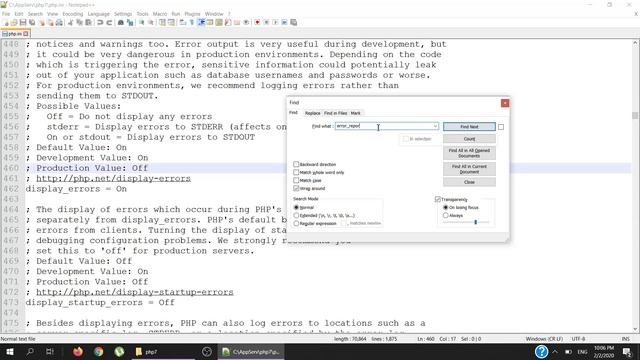640x360 pixels.
Task: Open the File menu
Action: click(6, 14)
